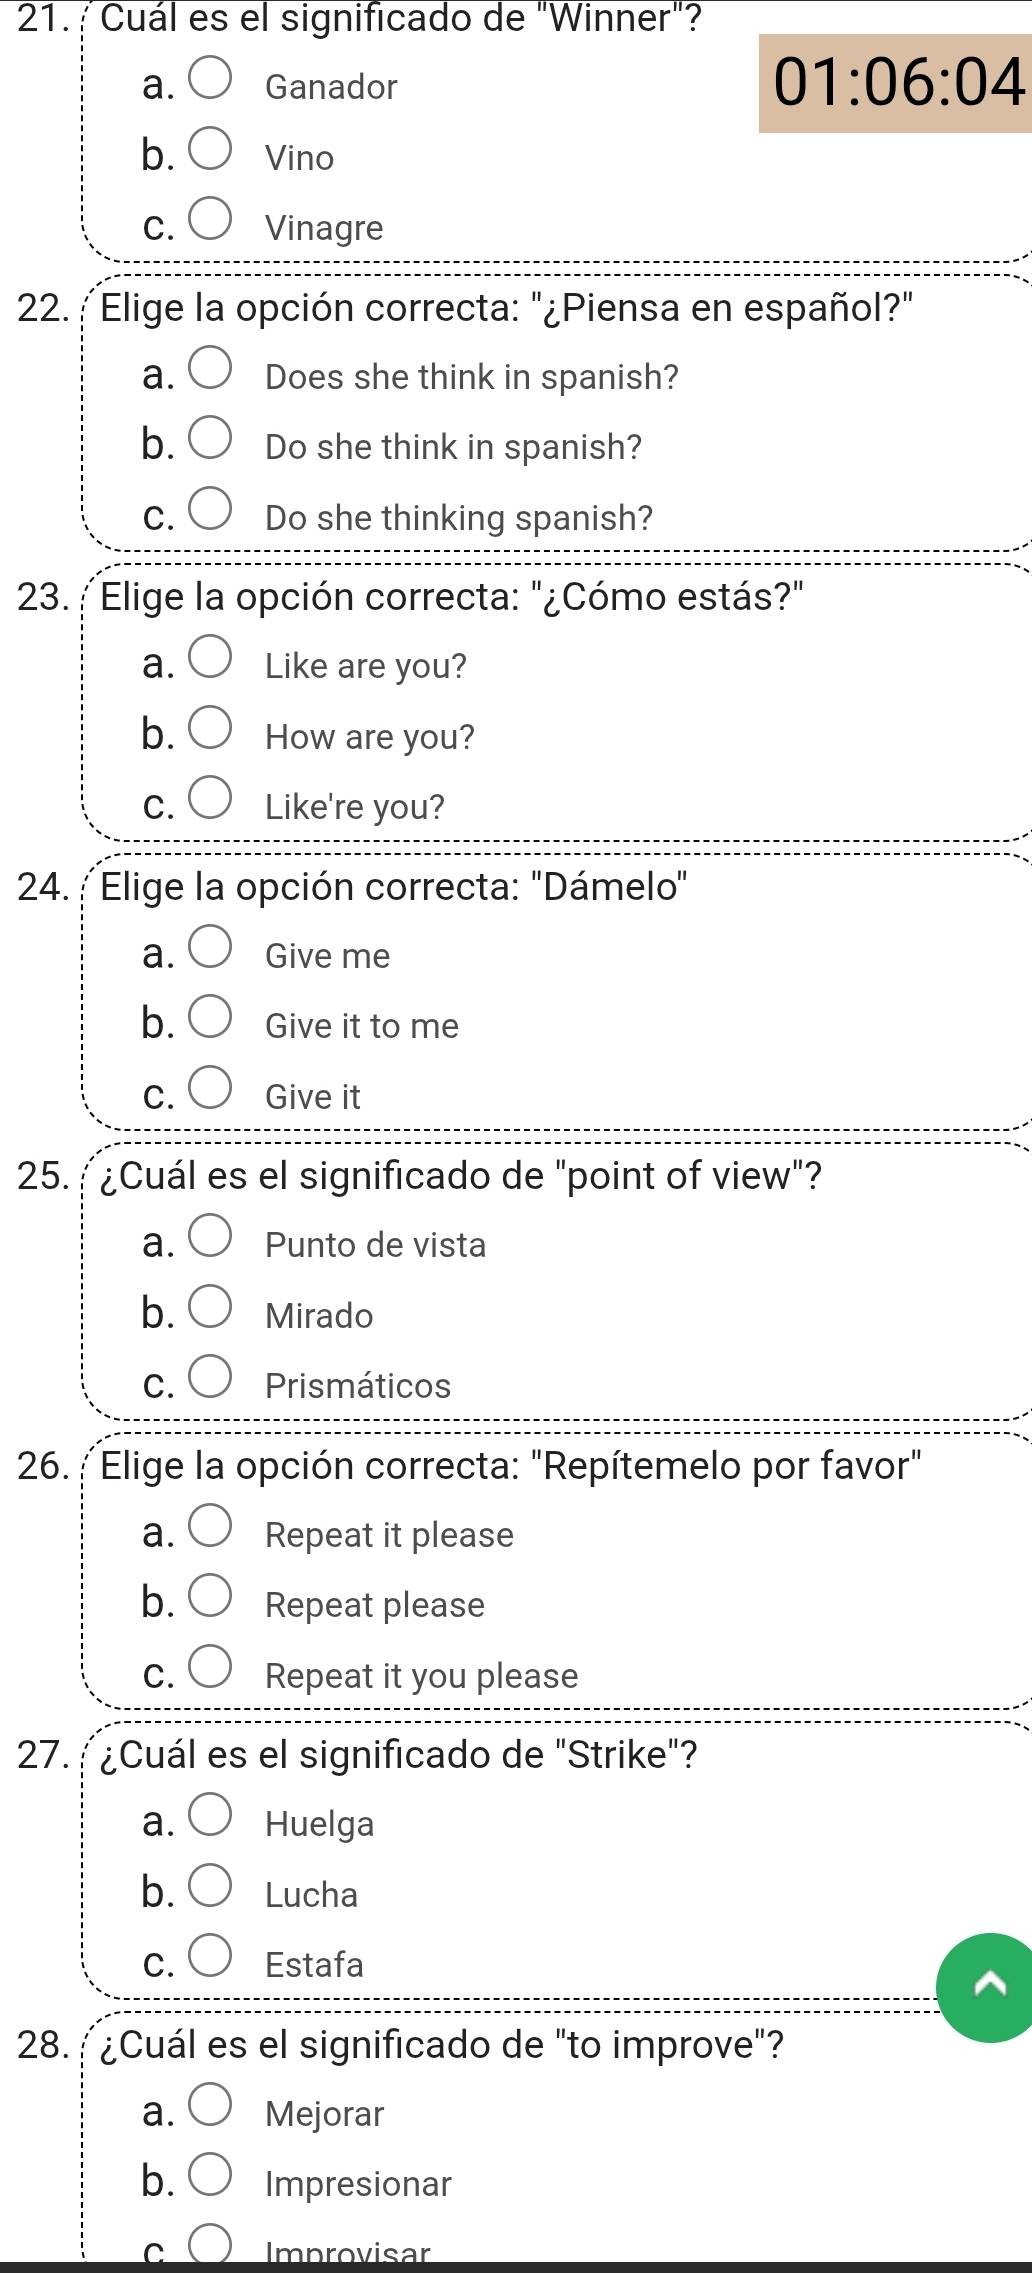Pick the 'Give it' radio button
The height and width of the screenshot is (2273, 1032).
(x=212, y=1094)
